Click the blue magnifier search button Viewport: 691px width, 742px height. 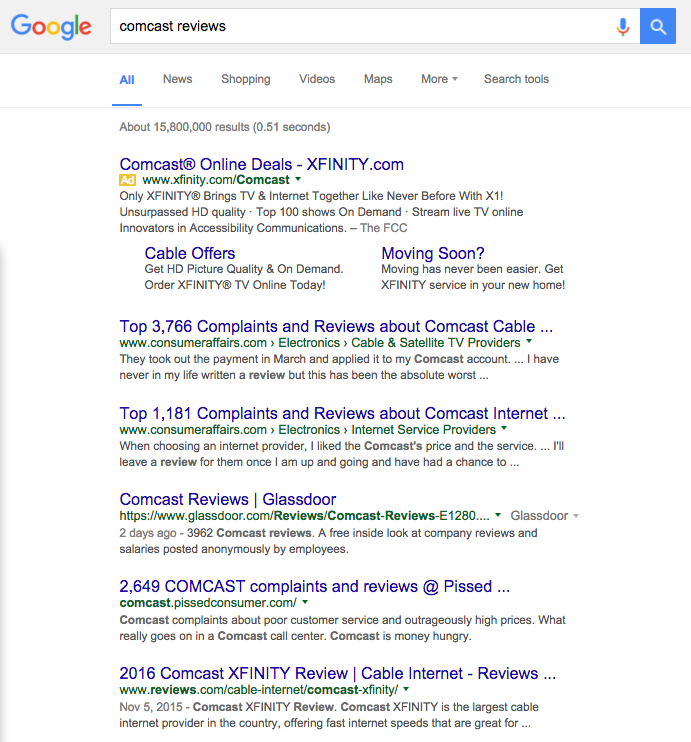tap(658, 26)
